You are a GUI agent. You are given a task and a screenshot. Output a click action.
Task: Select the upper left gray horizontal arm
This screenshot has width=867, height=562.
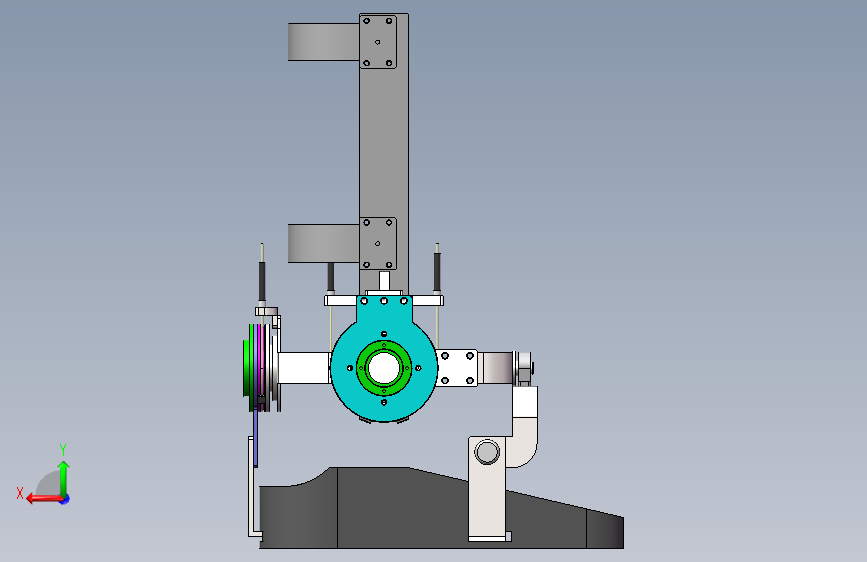(x=323, y=41)
